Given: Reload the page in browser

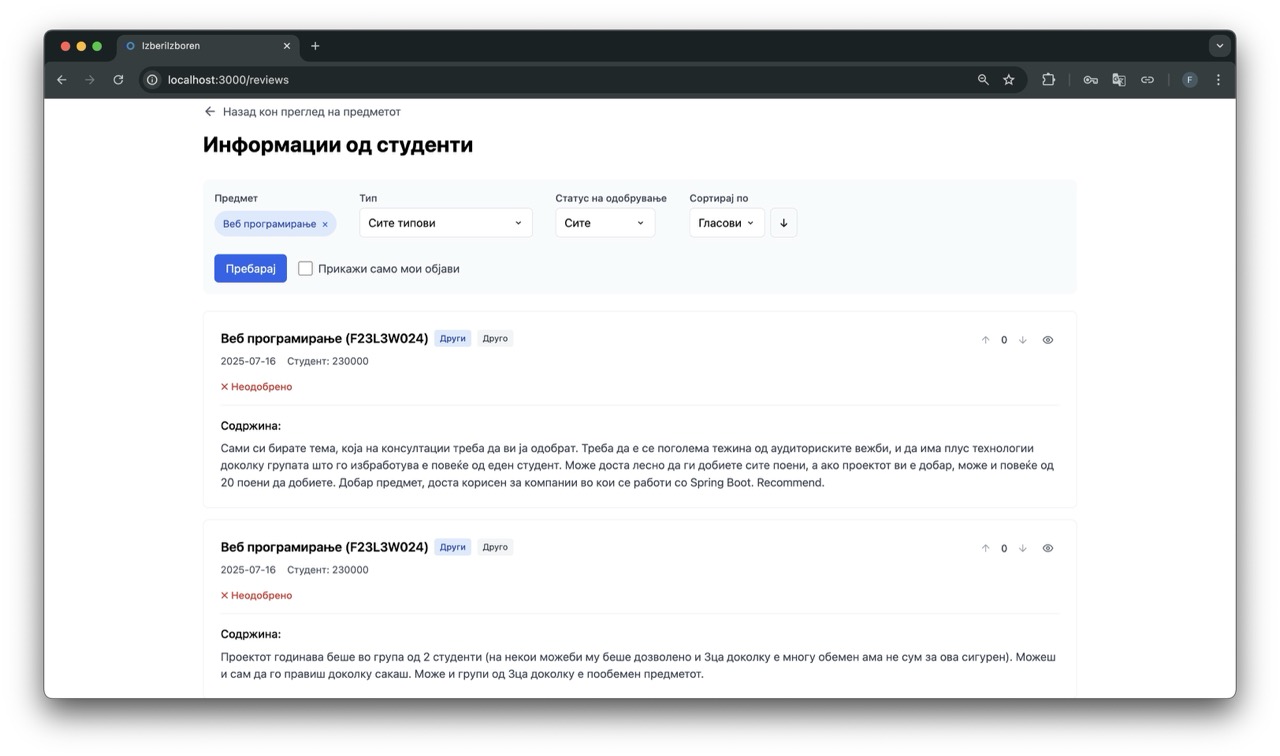Looking at the screenshot, I should pyautogui.click(x=118, y=80).
